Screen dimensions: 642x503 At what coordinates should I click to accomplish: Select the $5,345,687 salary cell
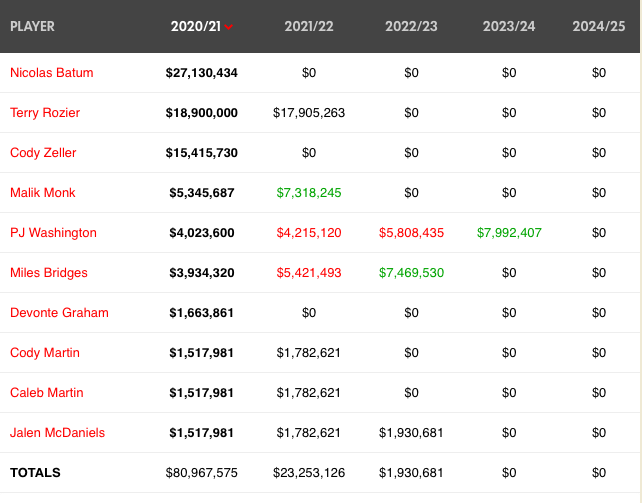tap(201, 193)
